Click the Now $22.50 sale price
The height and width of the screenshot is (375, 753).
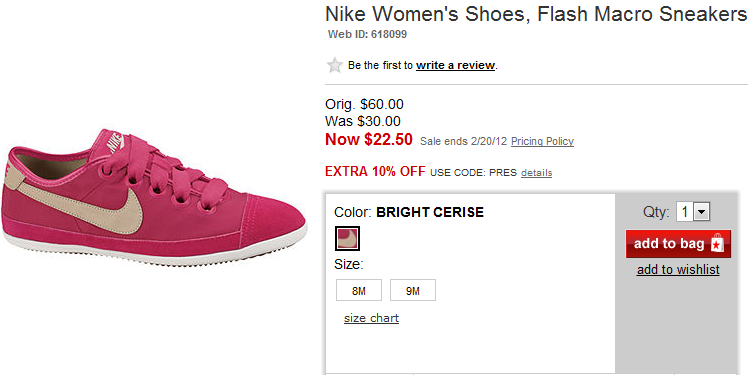click(x=369, y=139)
